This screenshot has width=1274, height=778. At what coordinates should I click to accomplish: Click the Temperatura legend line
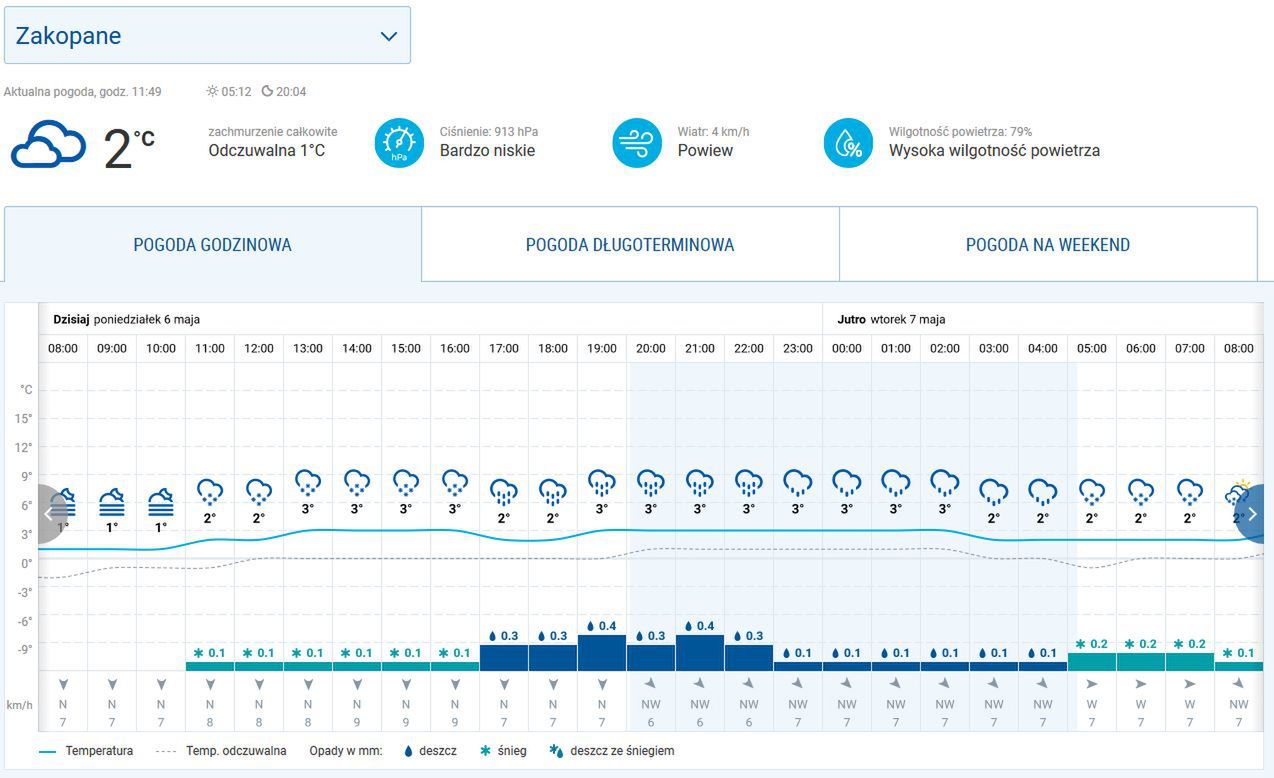point(47,751)
